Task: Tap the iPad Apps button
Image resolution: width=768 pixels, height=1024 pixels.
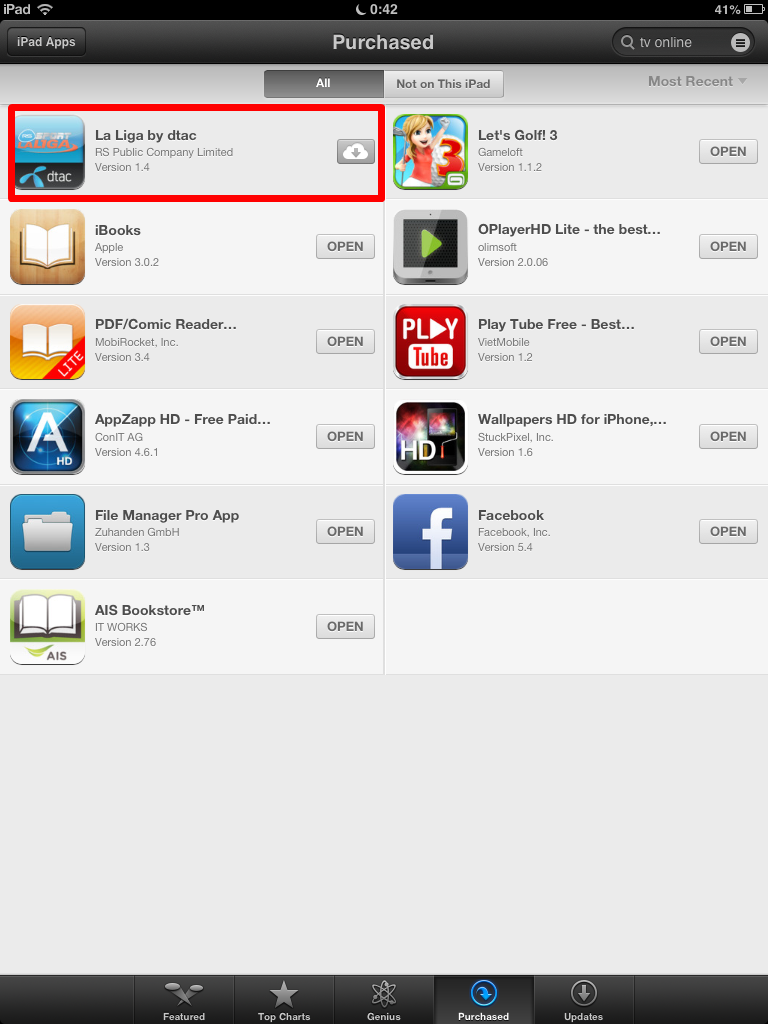Action: pos(46,42)
